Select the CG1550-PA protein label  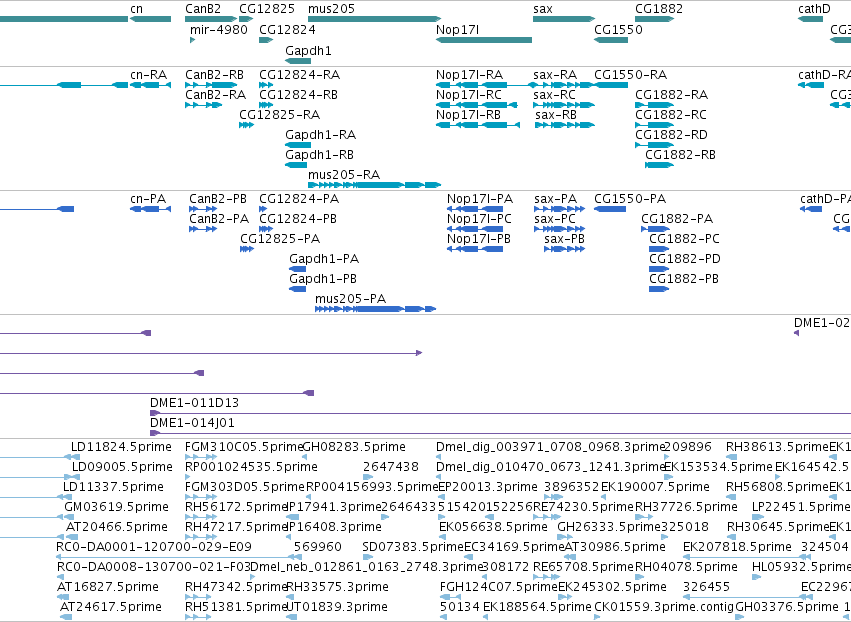point(630,199)
